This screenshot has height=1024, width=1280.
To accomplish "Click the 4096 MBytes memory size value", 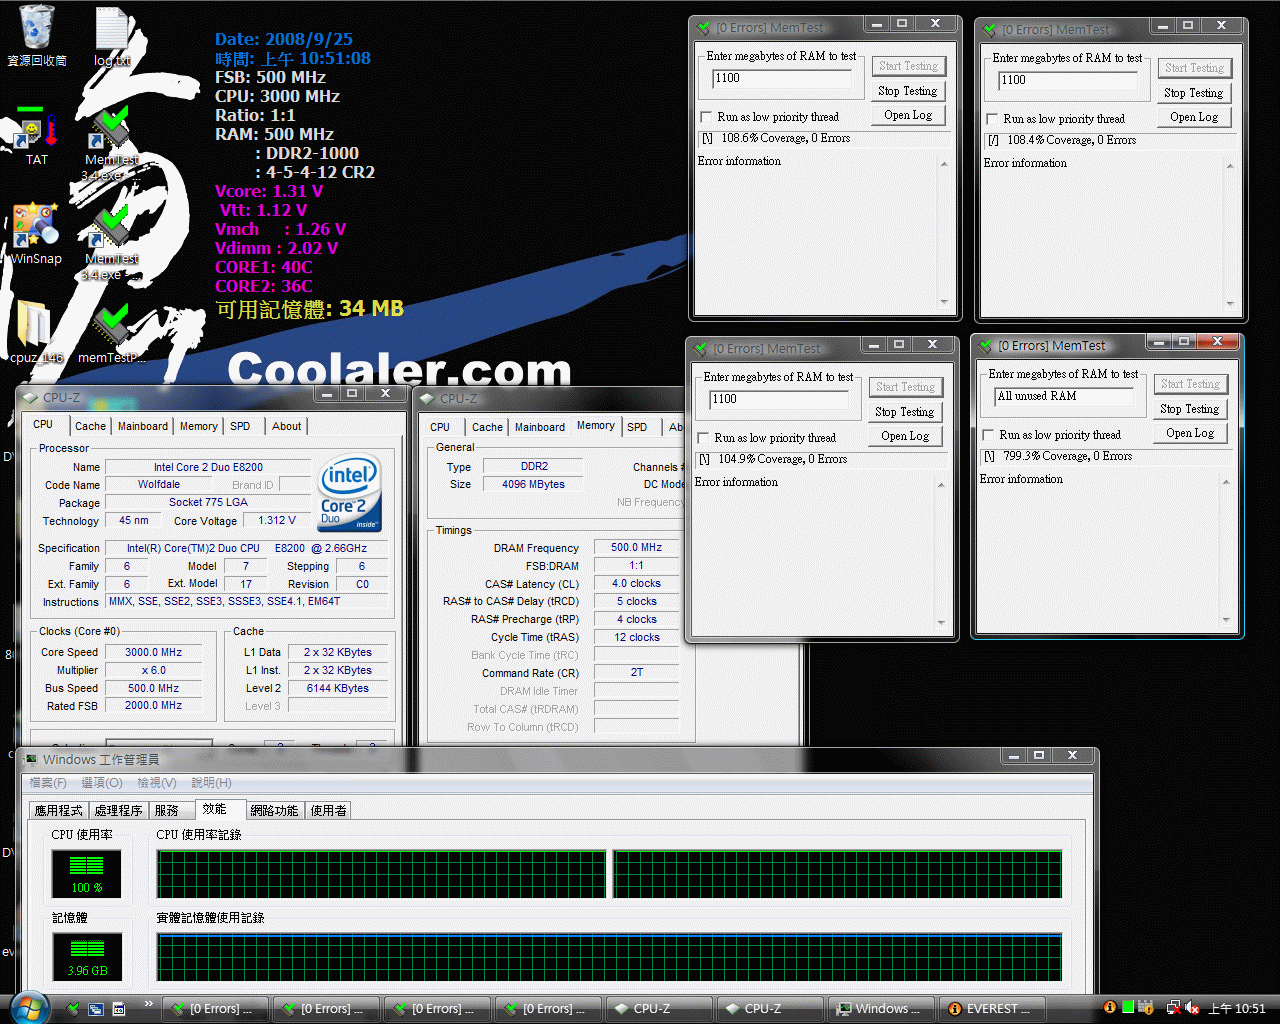I will (x=533, y=485).
